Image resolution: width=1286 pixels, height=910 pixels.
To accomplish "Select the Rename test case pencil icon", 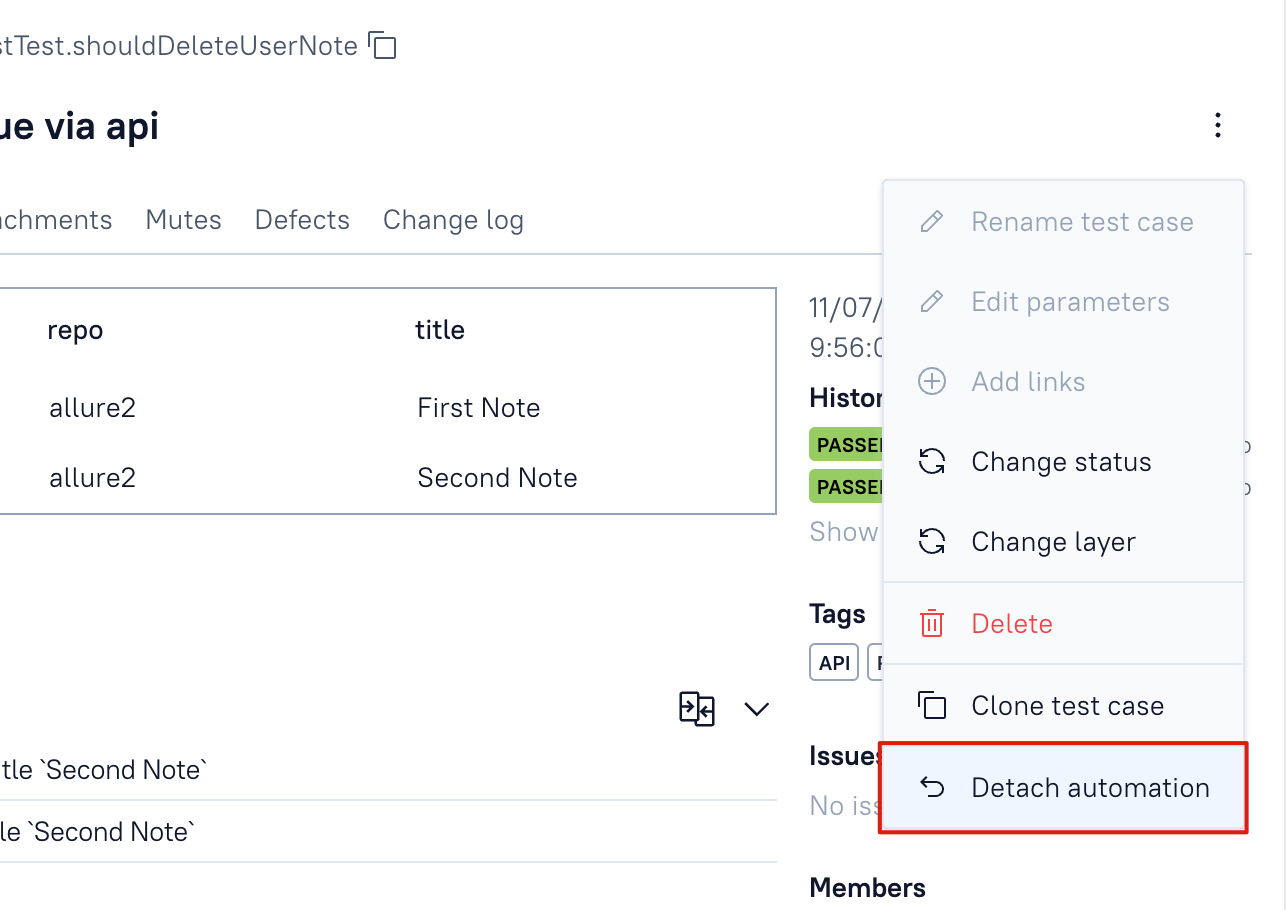I will [x=931, y=221].
